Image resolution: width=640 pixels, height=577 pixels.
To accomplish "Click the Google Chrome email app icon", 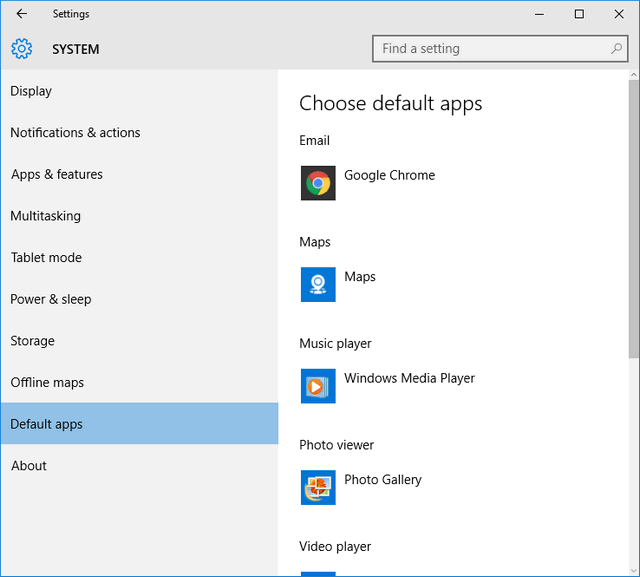I will (318, 183).
